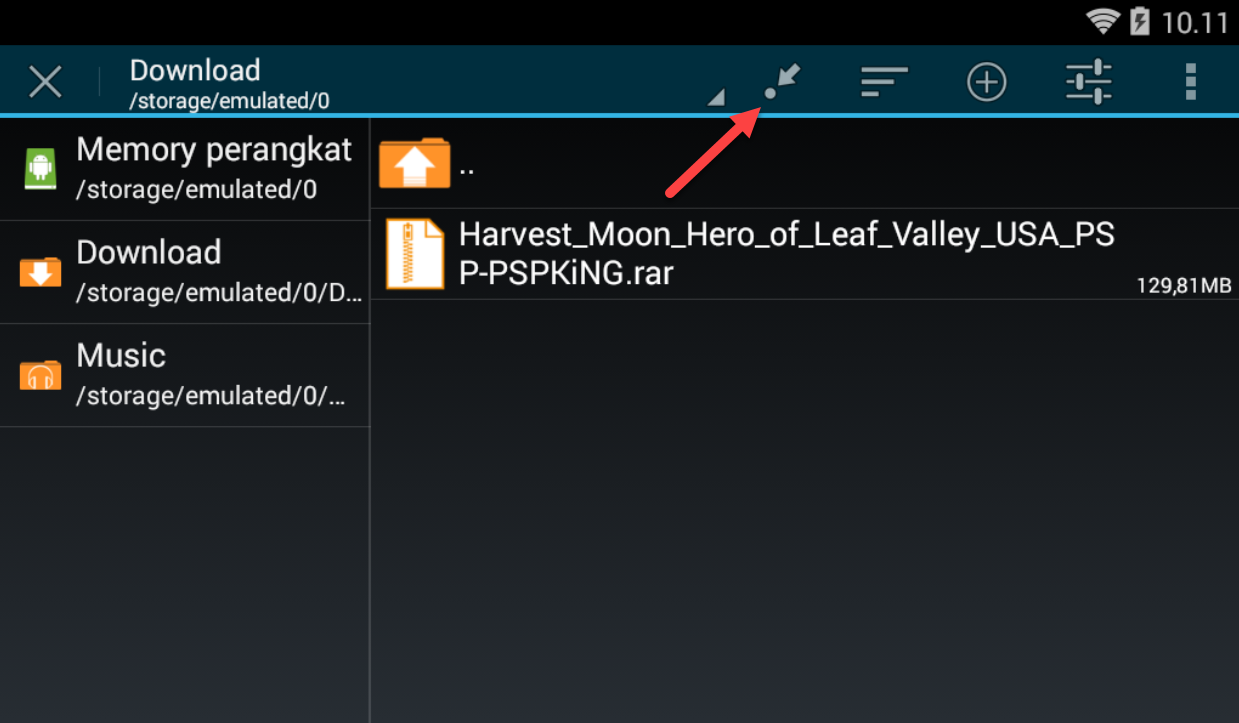This screenshot has height=723, width=1239.
Task: Tap the Wi-Fi status bar icon
Action: point(1104,21)
